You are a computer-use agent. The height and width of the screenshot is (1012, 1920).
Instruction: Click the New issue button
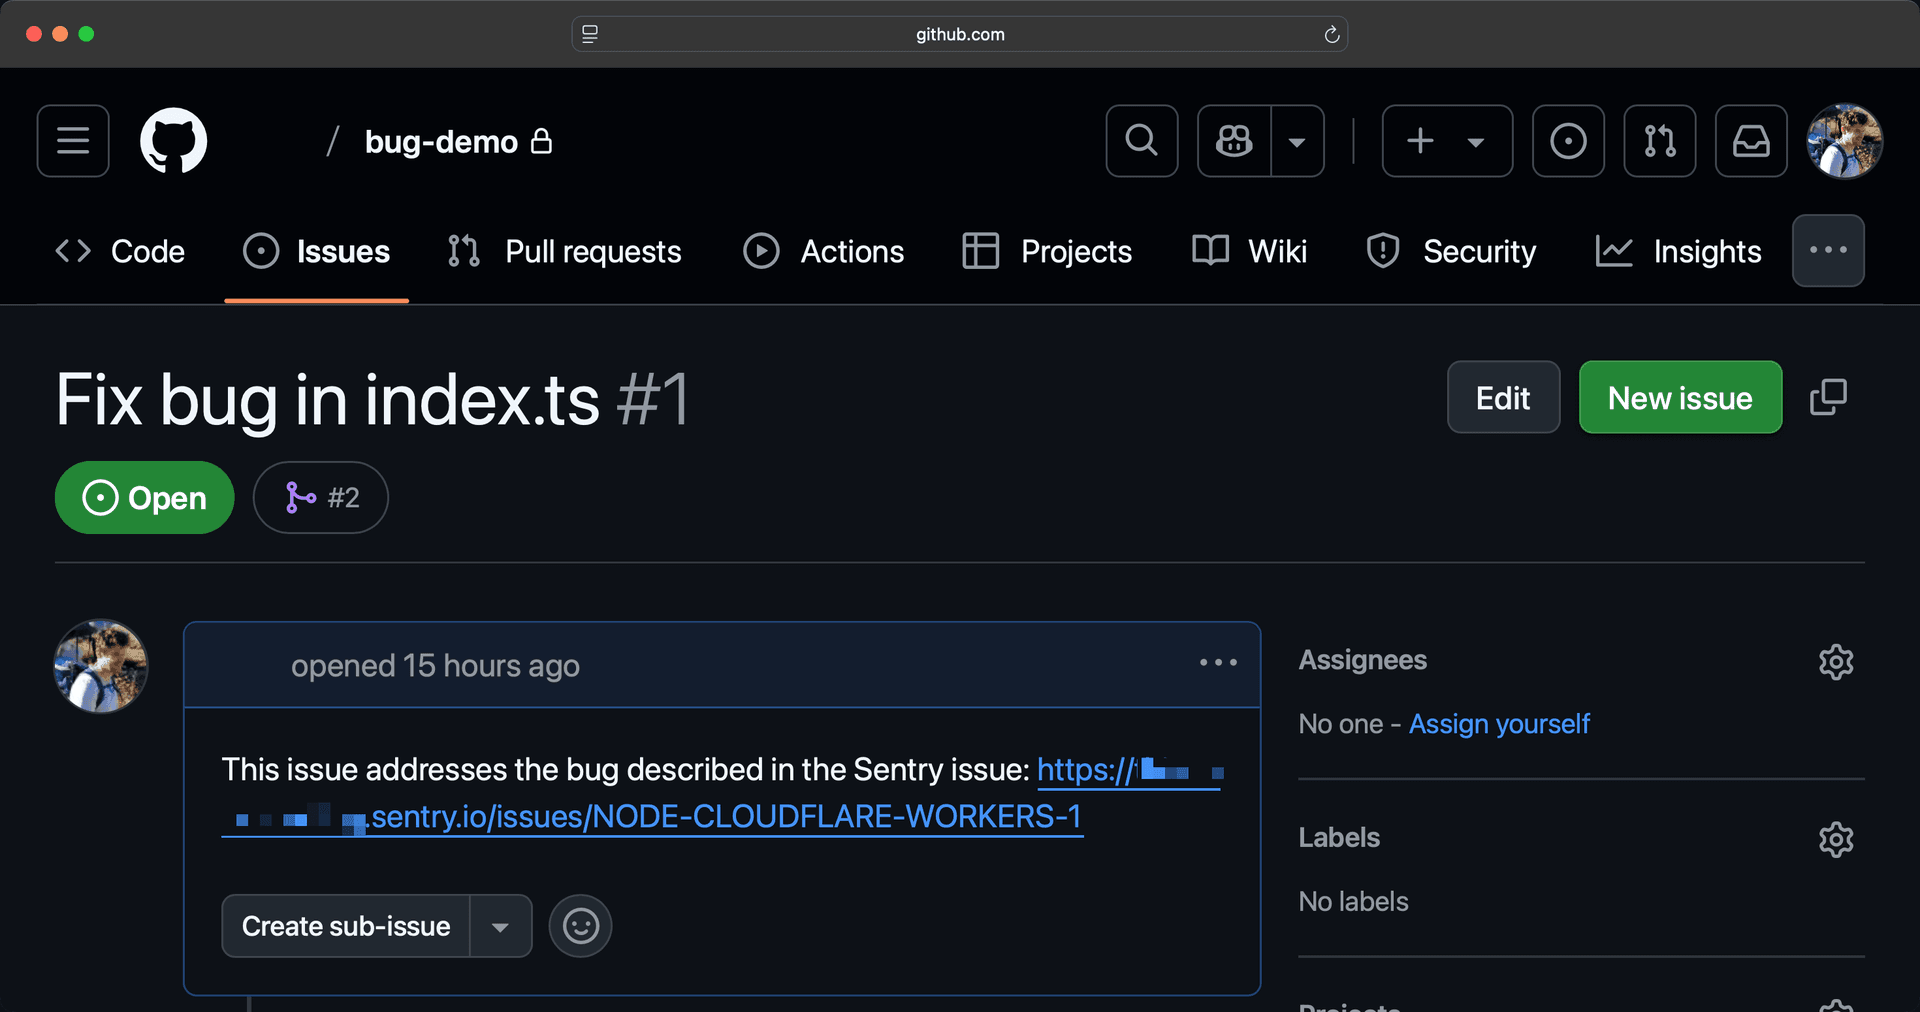[x=1679, y=397]
